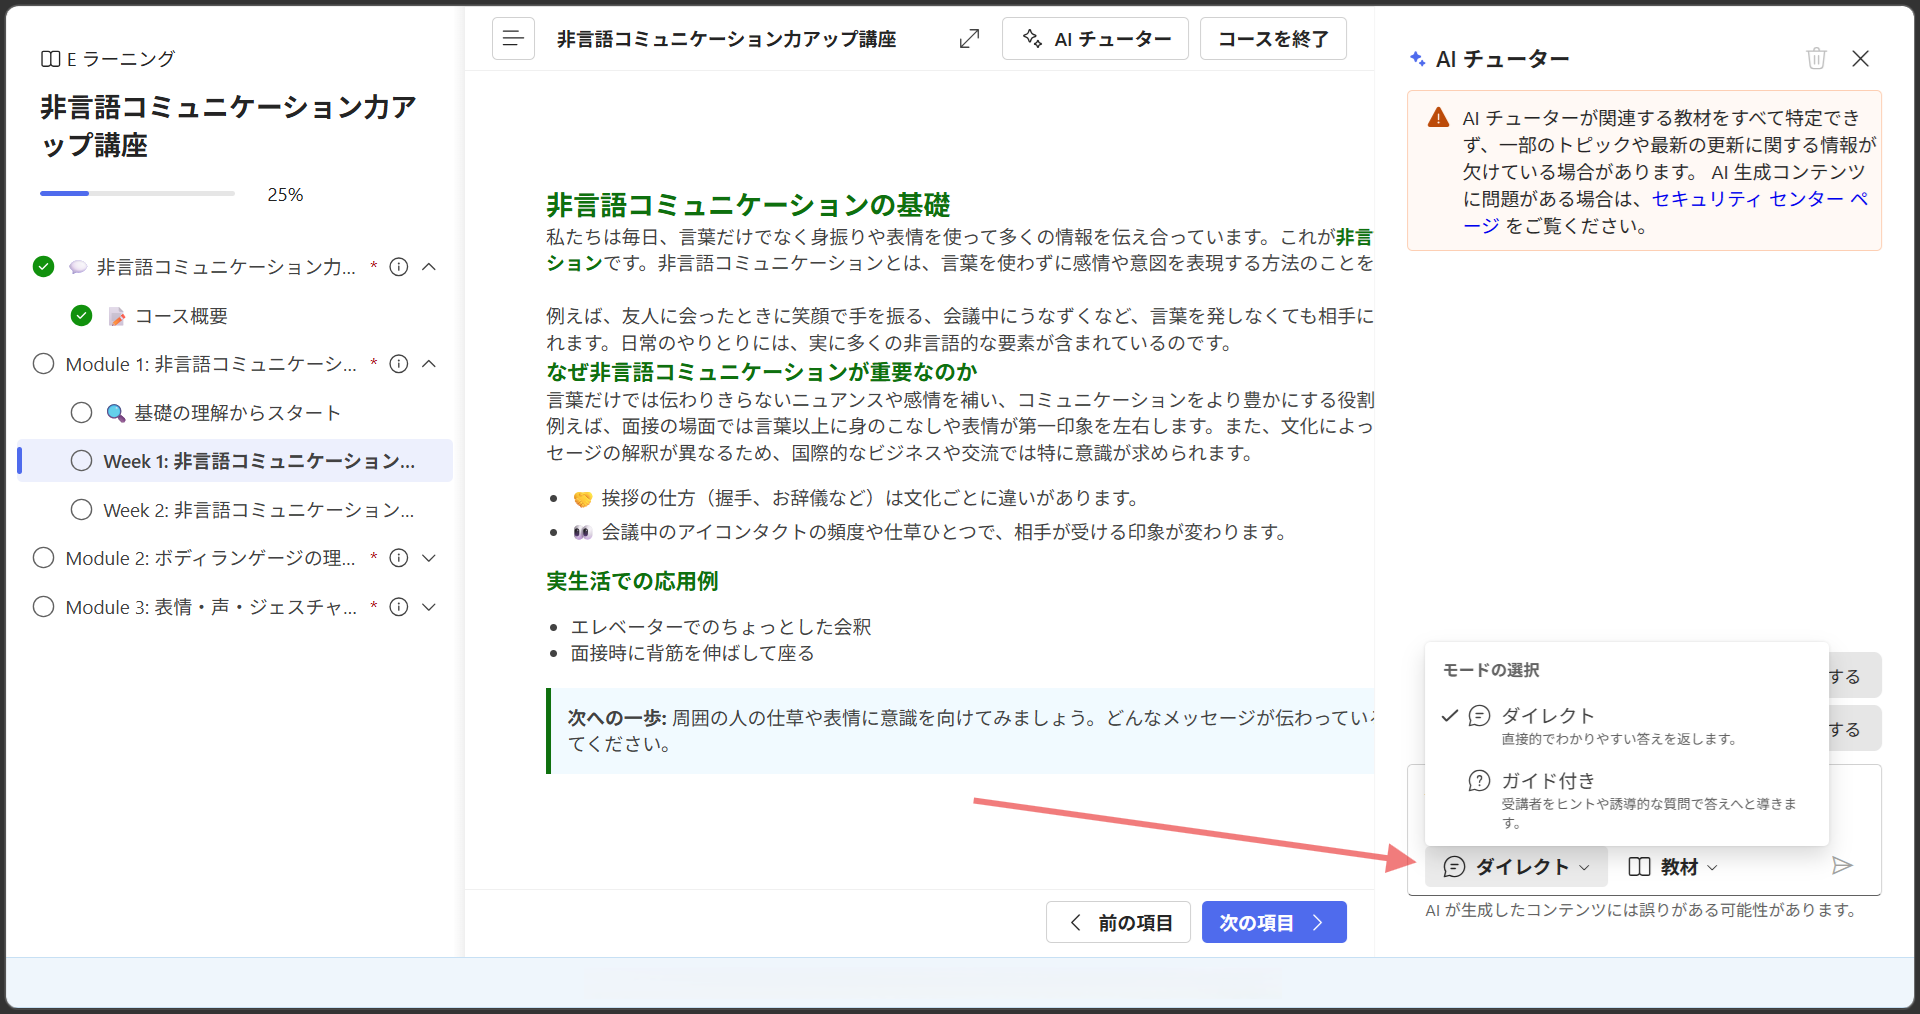Open the 教材 source dropdown

[x=1673, y=867]
